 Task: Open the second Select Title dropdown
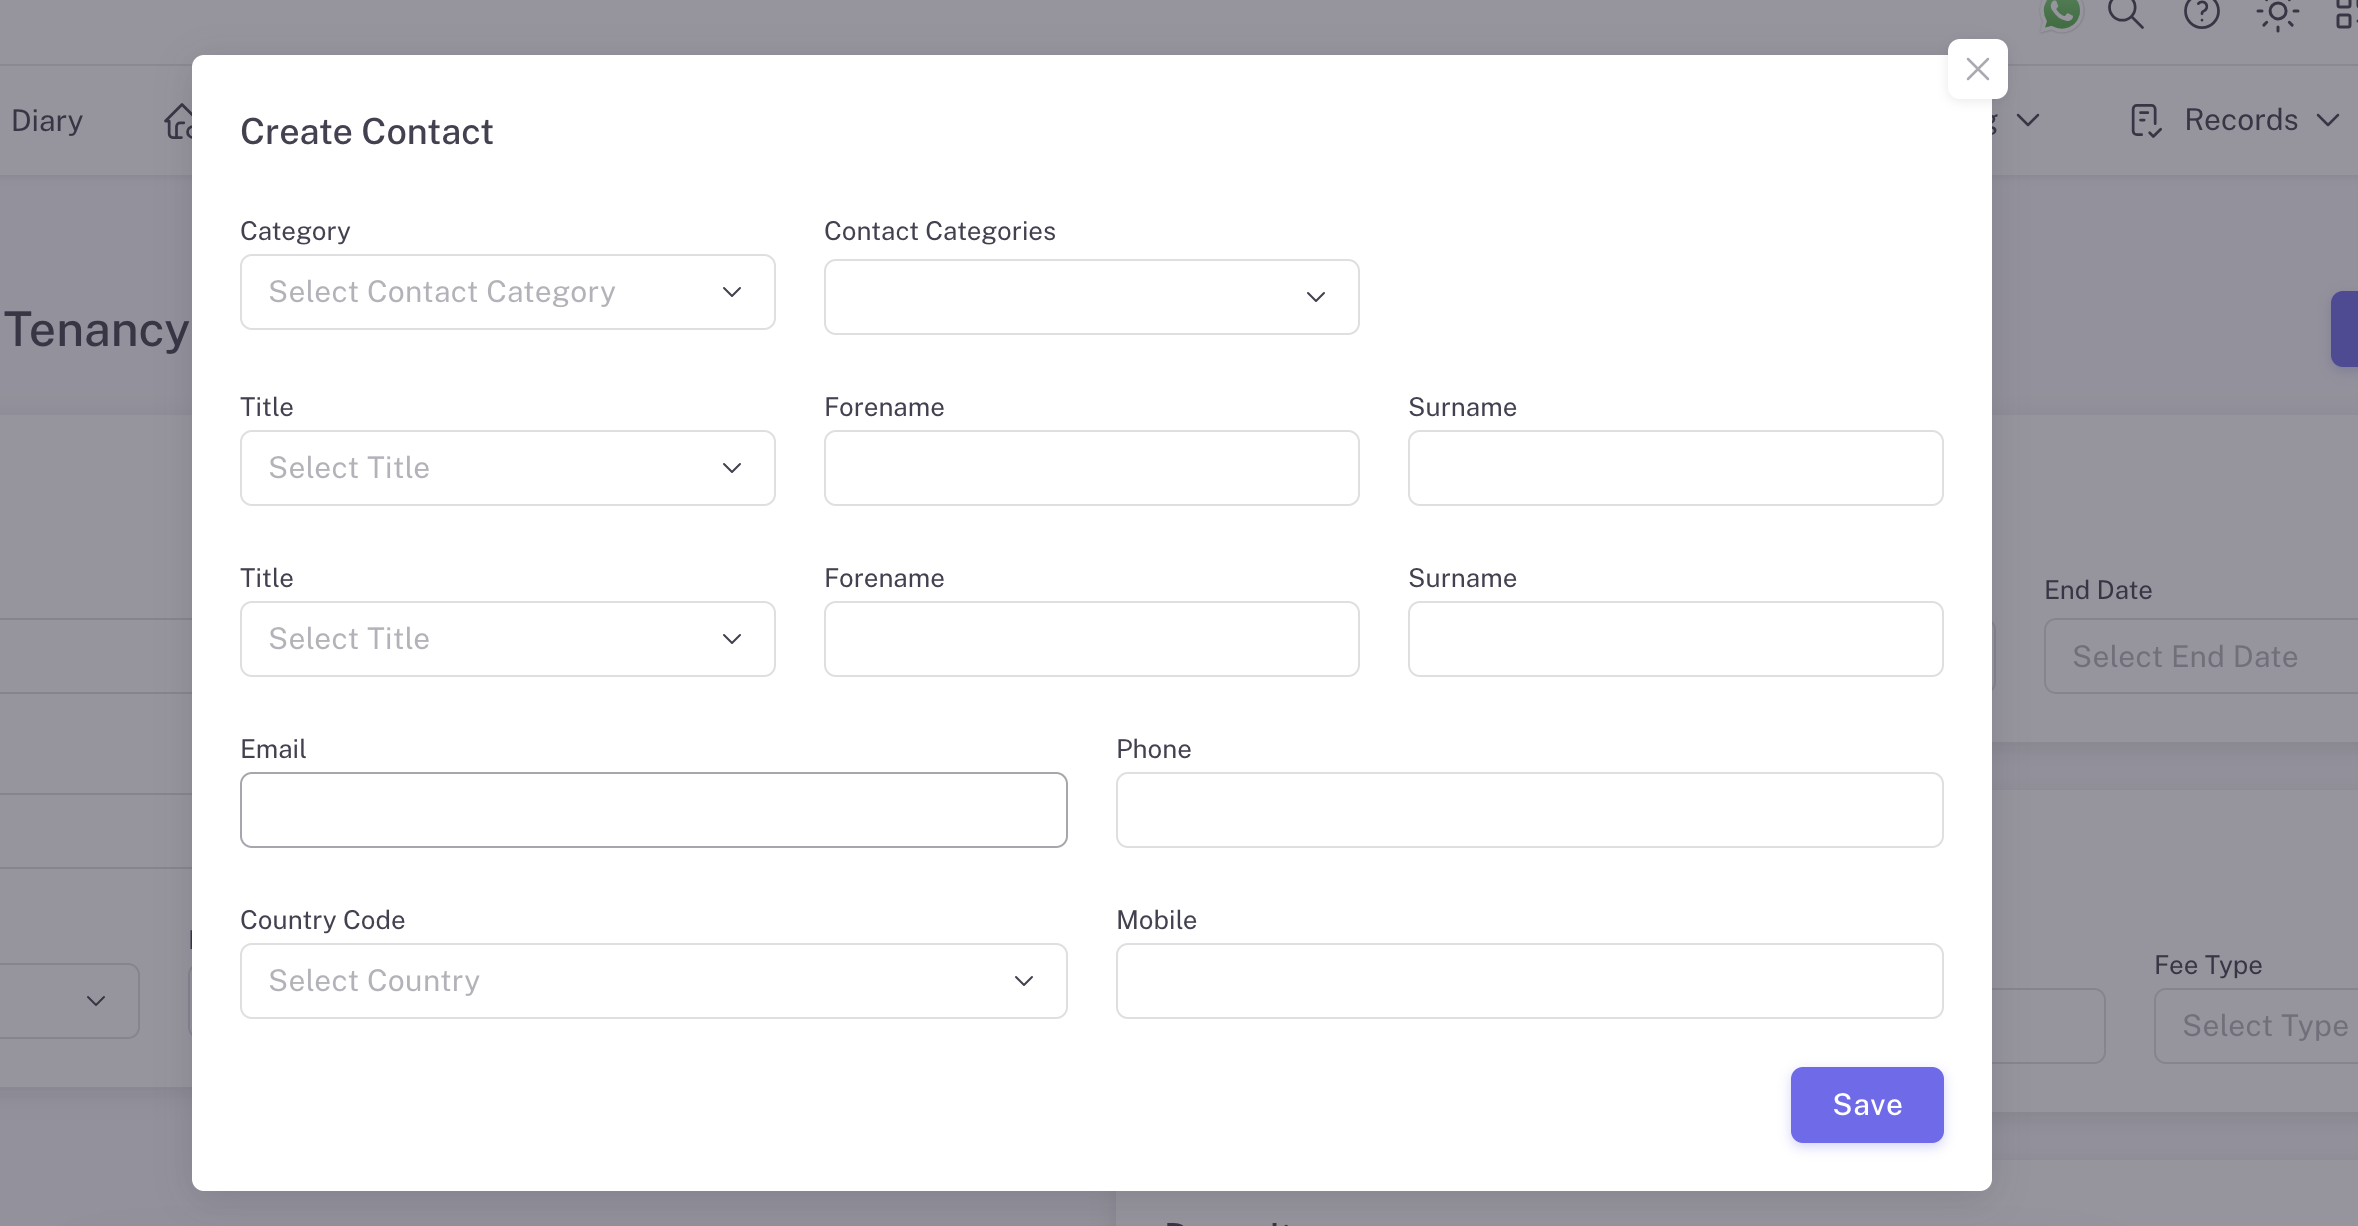pyautogui.click(x=507, y=639)
